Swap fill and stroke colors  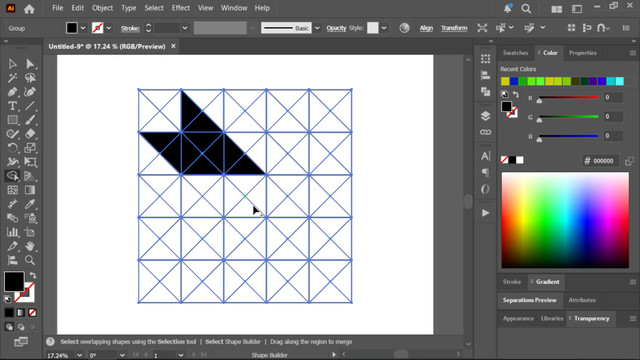pos(33,276)
